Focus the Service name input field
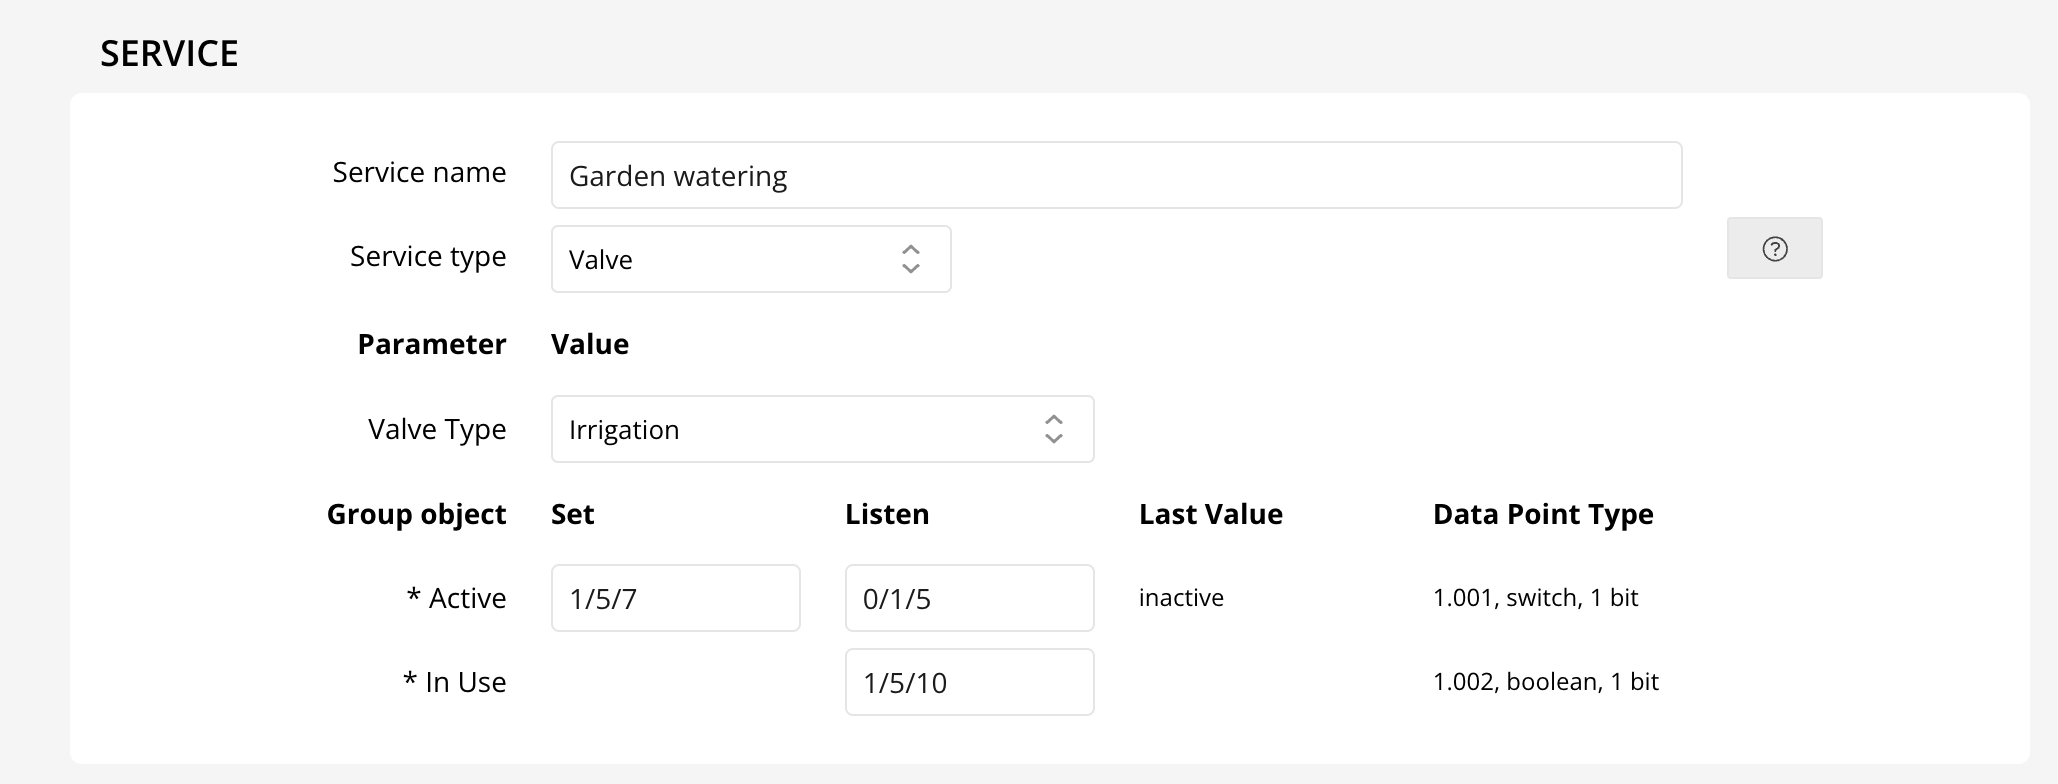The height and width of the screenshot is (784, 2058). [1115, 176]
